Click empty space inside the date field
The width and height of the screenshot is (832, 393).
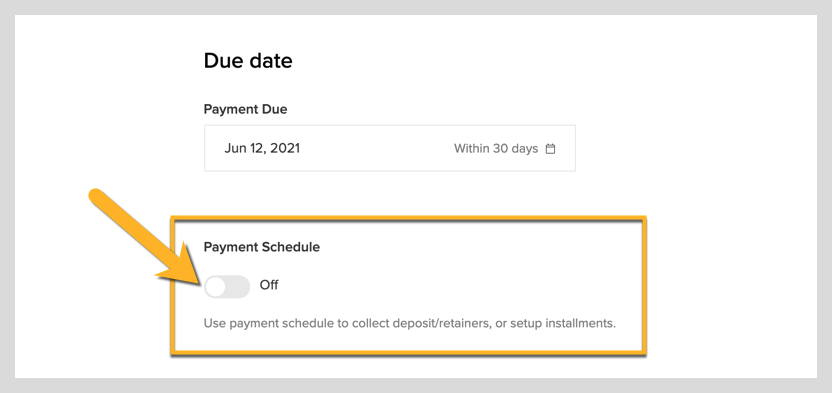(x=377, y=148)
